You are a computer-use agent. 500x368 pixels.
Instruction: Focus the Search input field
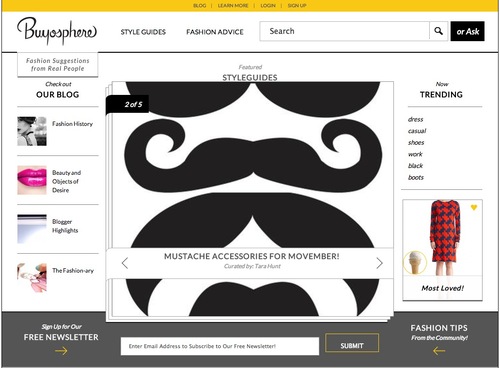344,31
